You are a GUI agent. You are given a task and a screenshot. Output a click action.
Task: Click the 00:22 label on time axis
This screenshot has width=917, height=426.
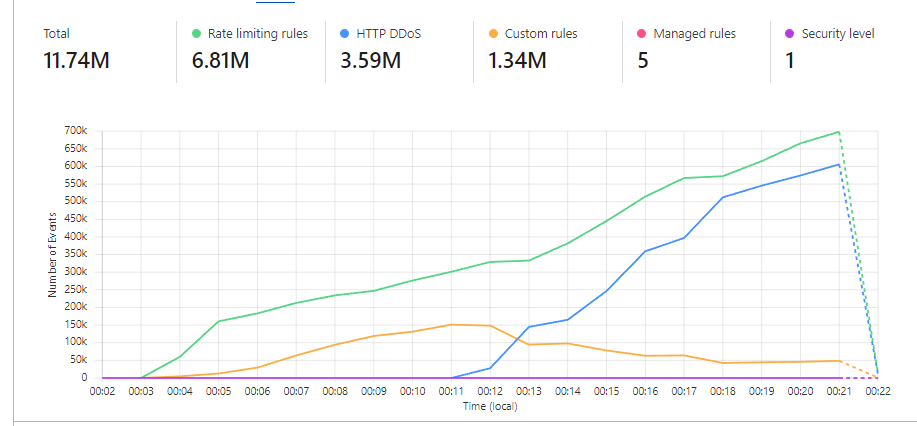pos(877,392)
